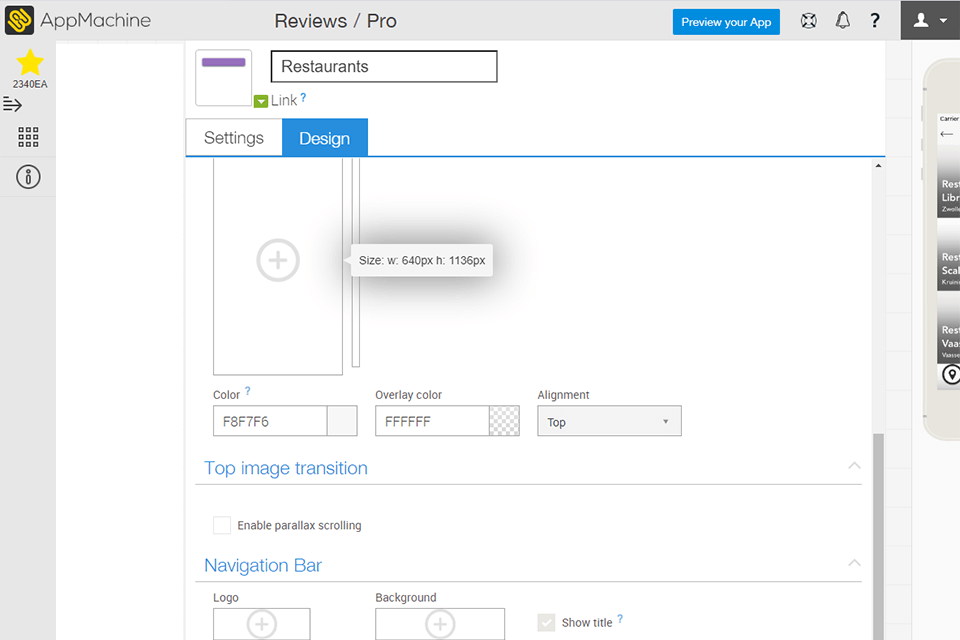Switch to the Settings tab
Image resolution: width=960 pixels, height=640 pixels.
234,138
